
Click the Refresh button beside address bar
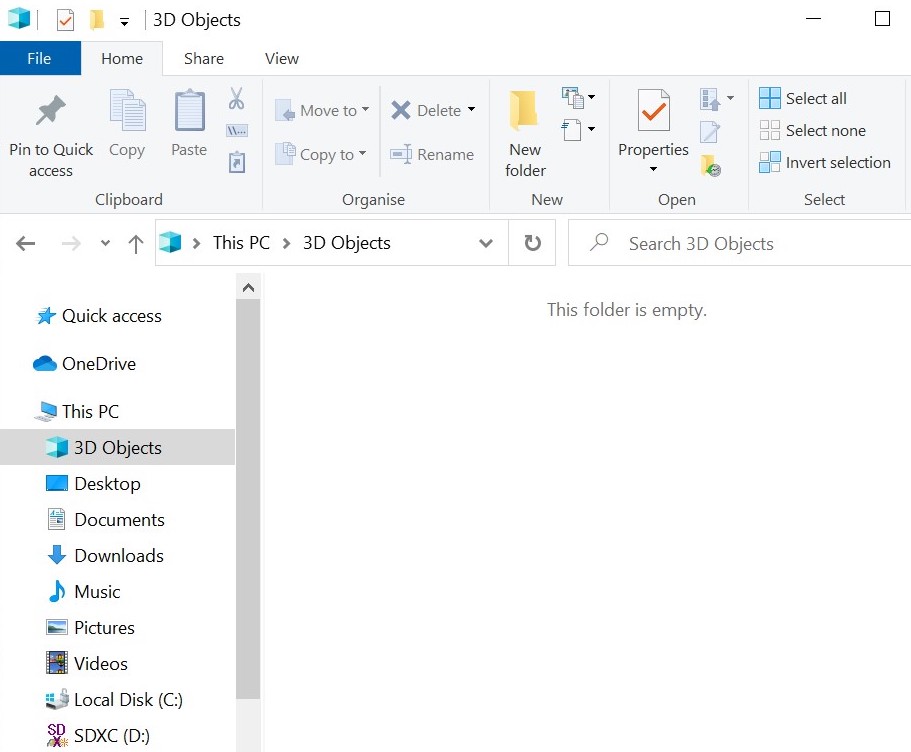click(x=532, y=243)
